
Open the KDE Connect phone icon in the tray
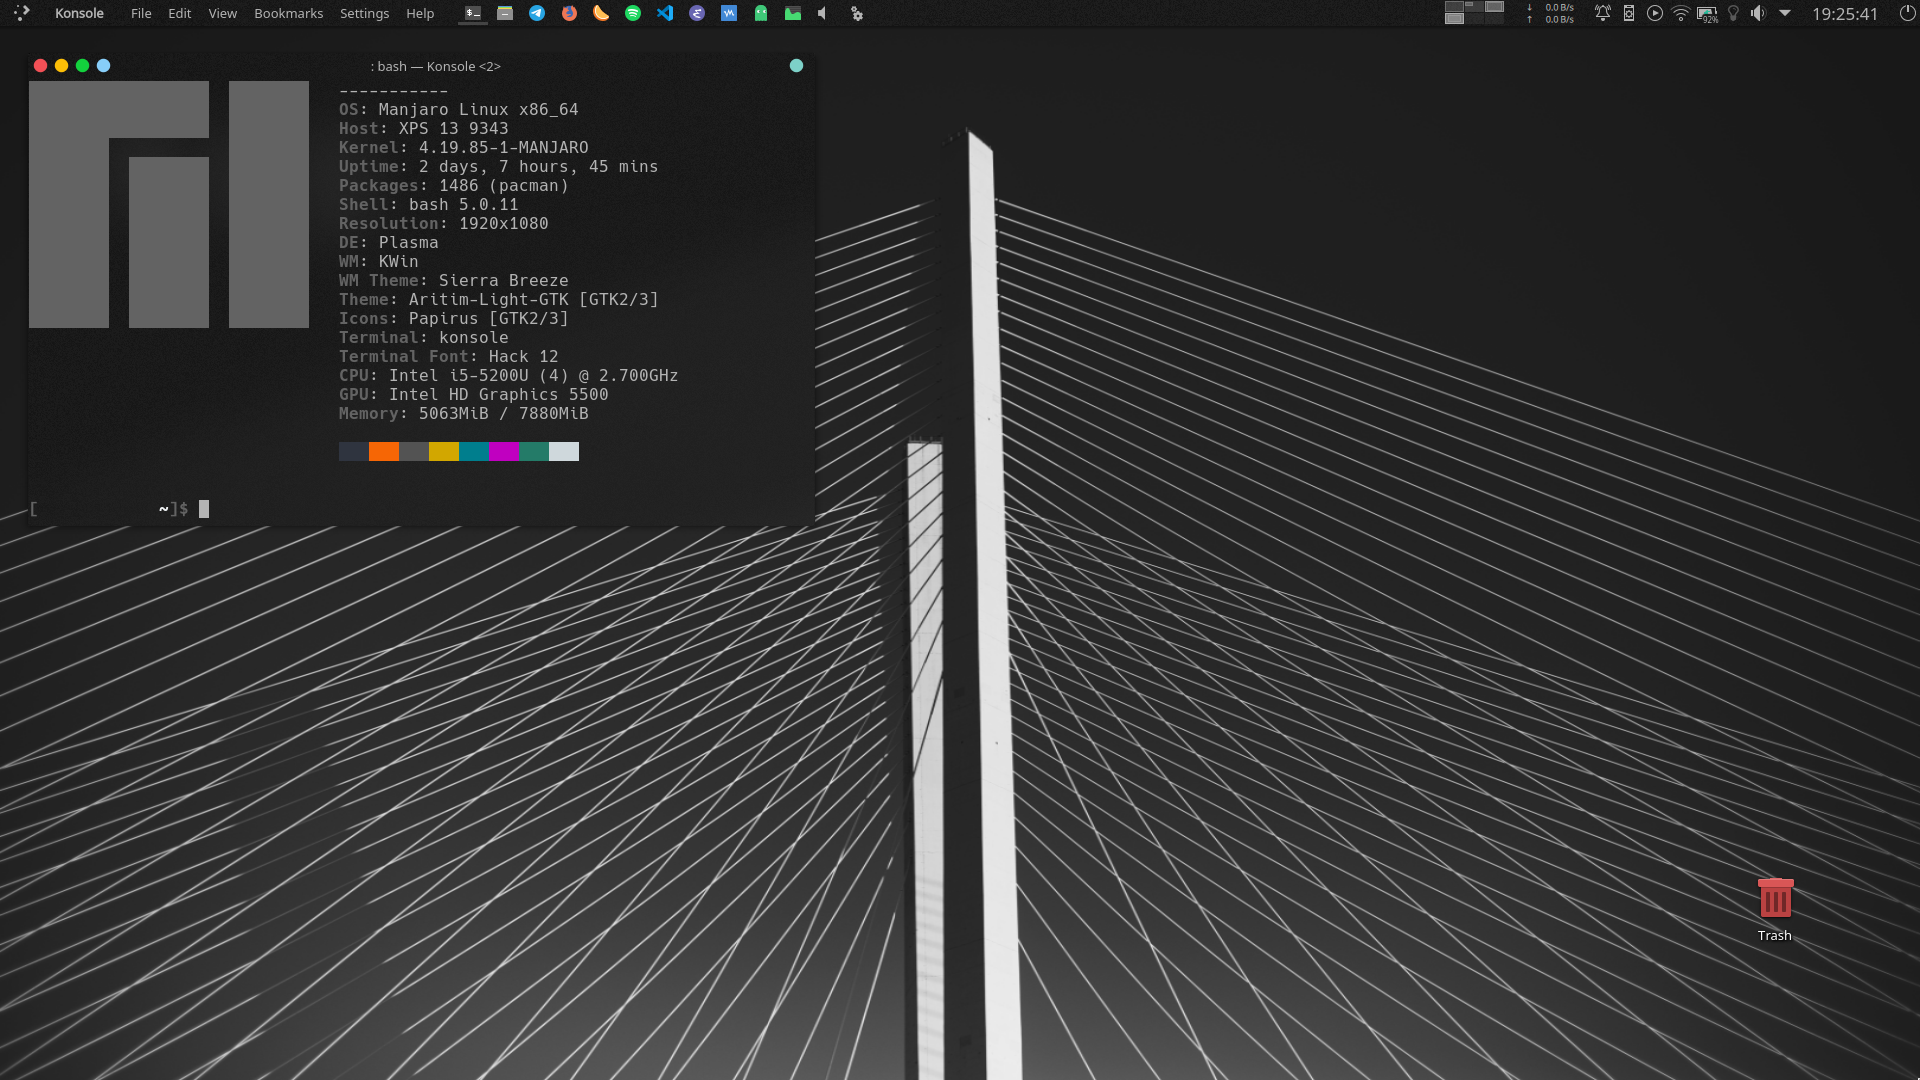1629,13
